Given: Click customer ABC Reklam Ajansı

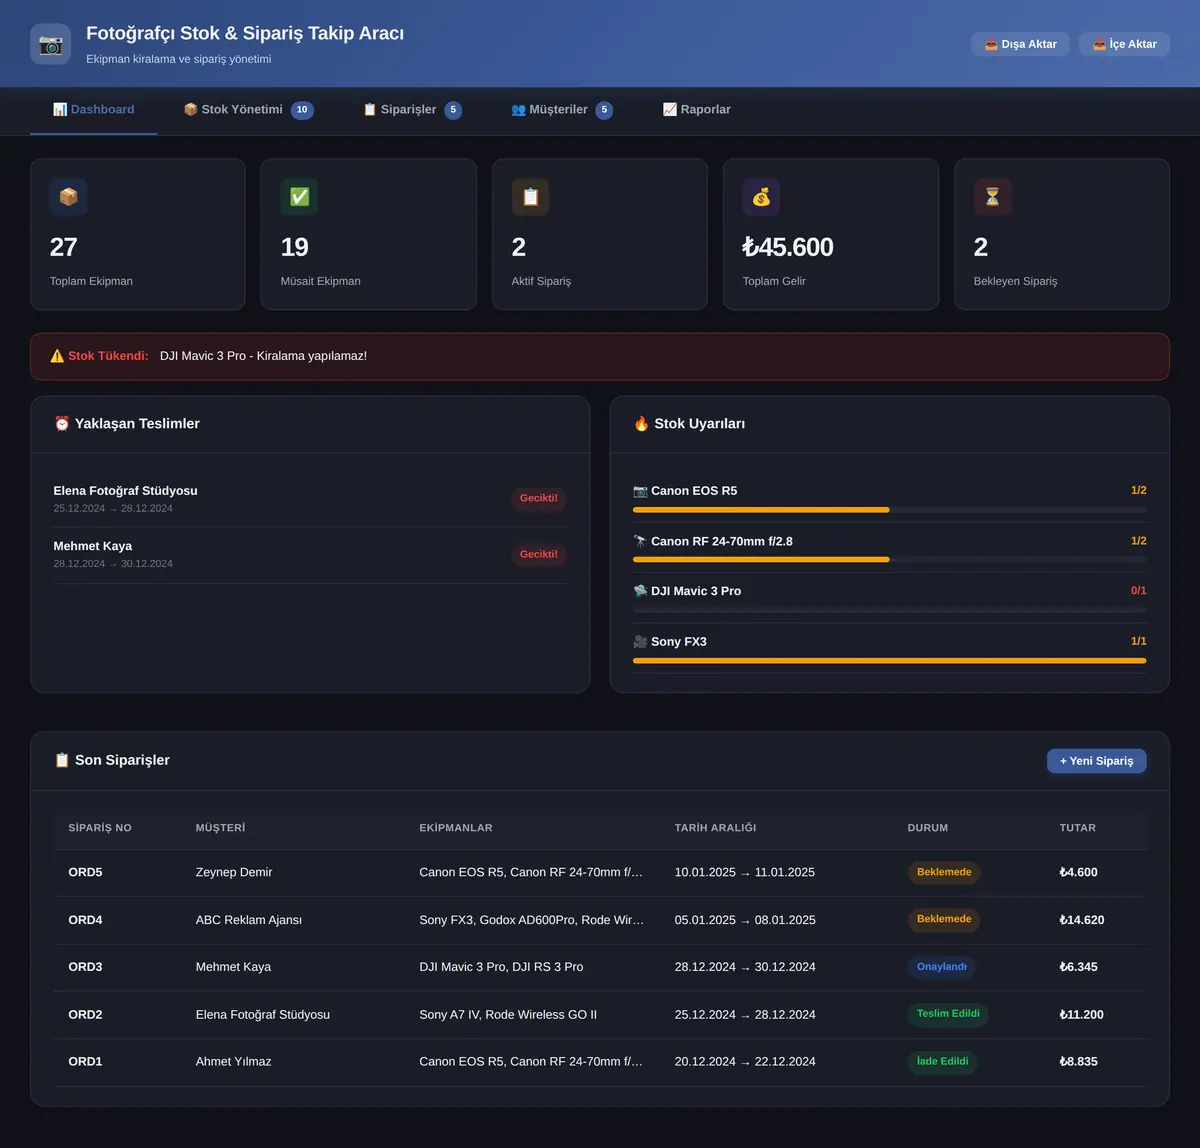Looking at the screenshot, I should click(x=249, y=920).
